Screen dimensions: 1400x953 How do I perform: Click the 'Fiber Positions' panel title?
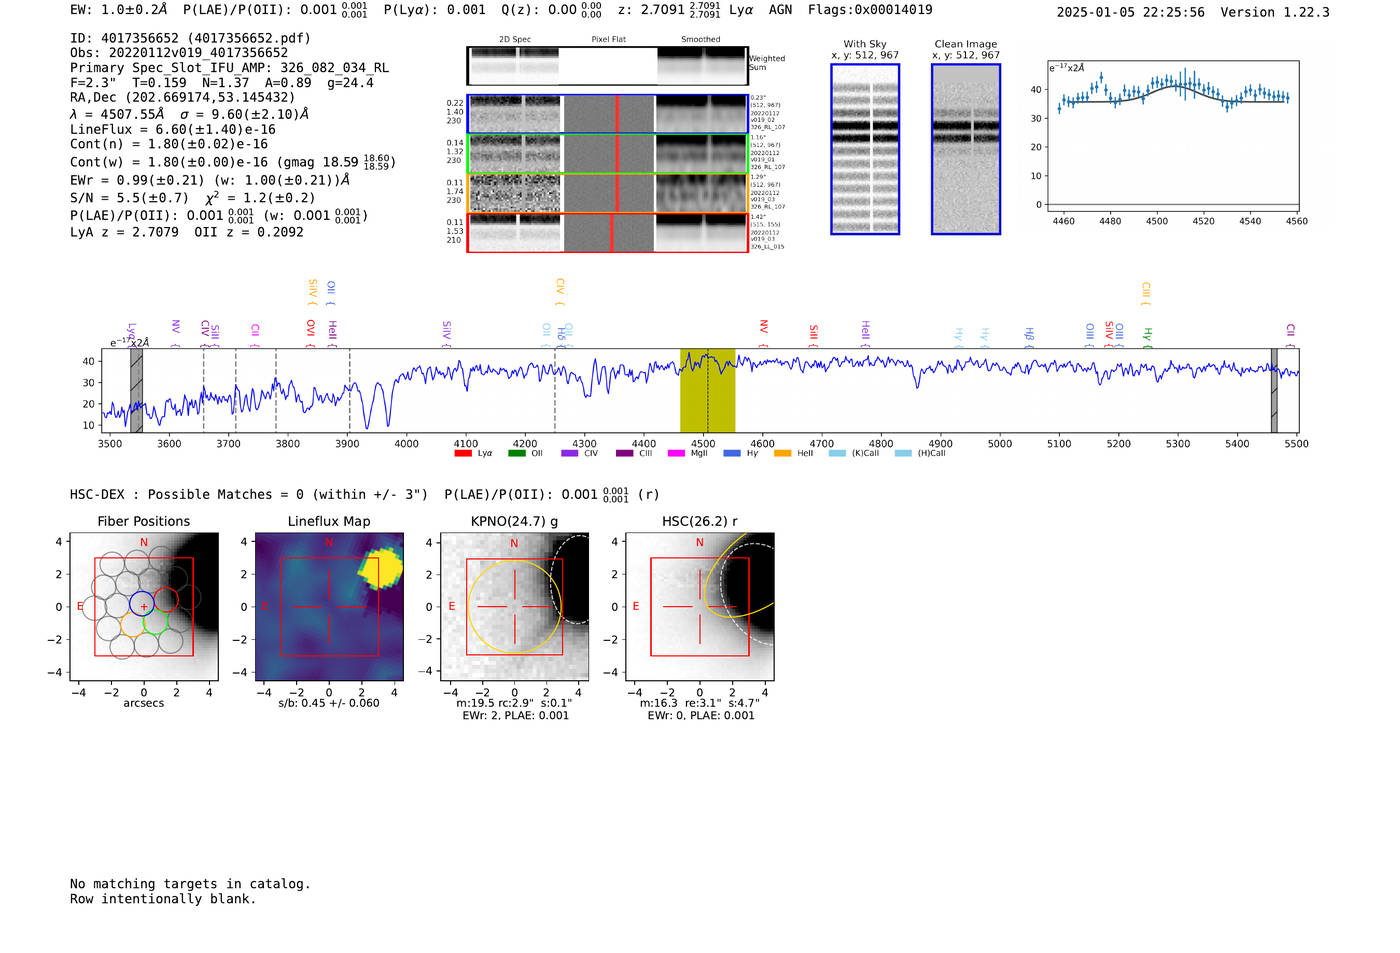[144, 522]
